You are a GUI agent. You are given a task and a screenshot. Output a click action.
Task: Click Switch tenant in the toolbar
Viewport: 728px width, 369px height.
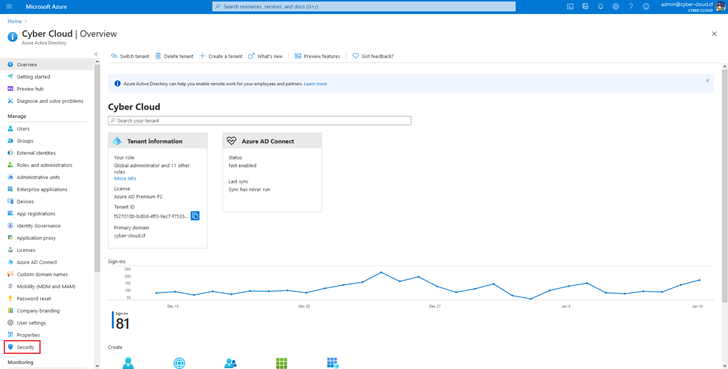[x=130, y=56]
